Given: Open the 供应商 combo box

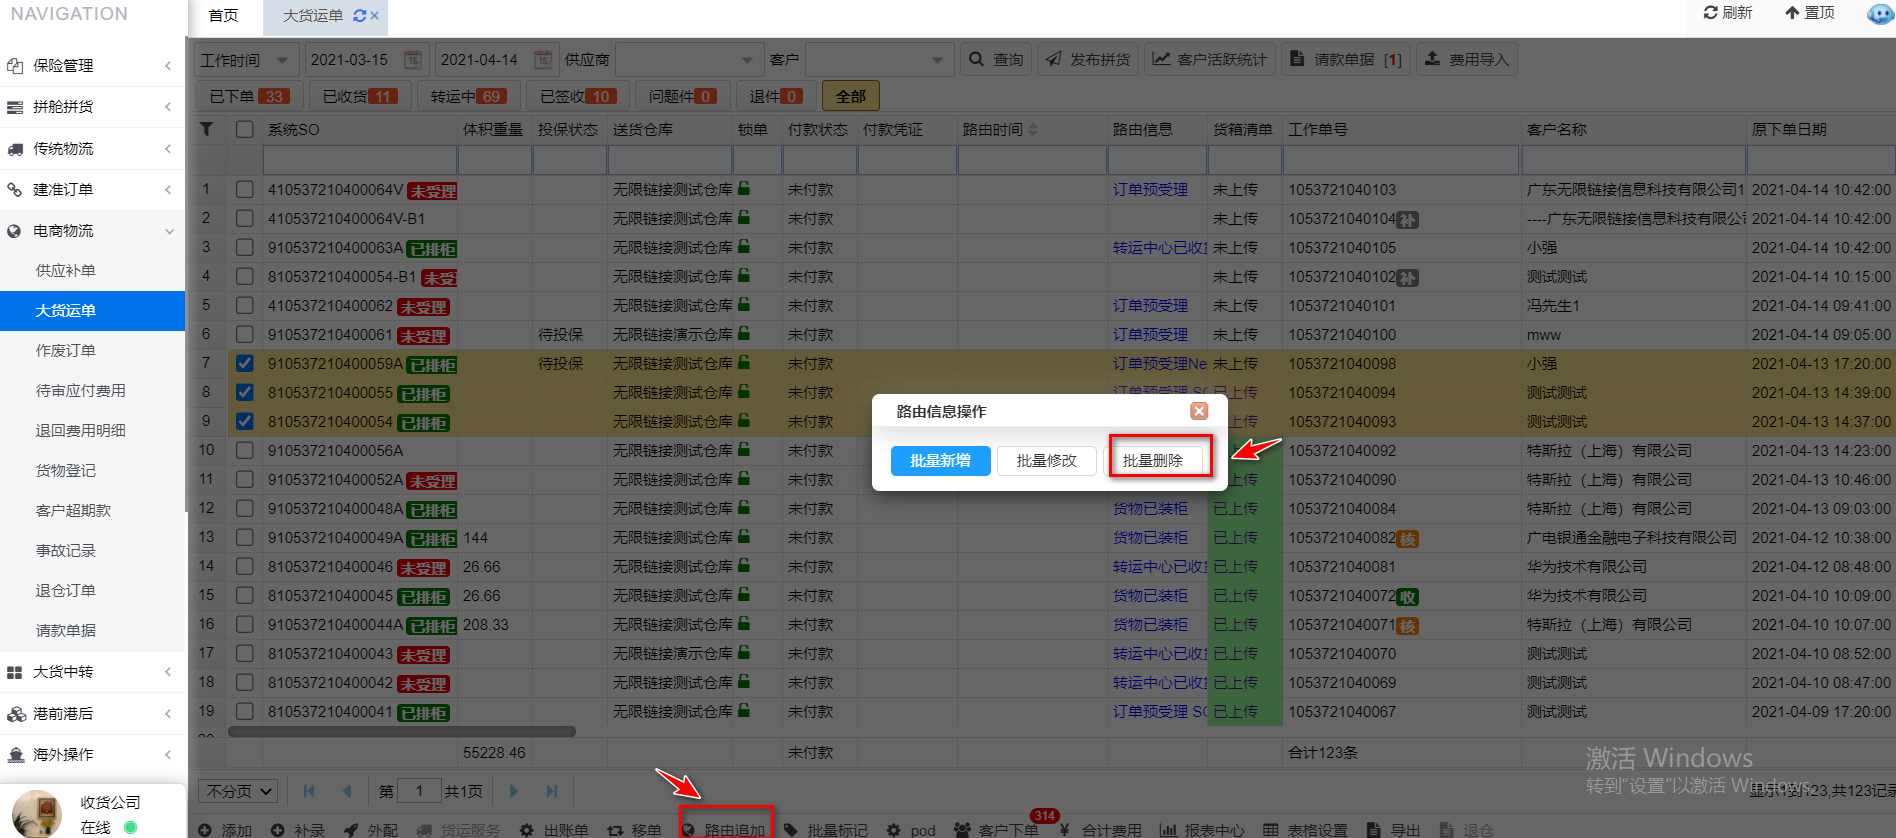Looking at the screenshot, I should (688, 60).
